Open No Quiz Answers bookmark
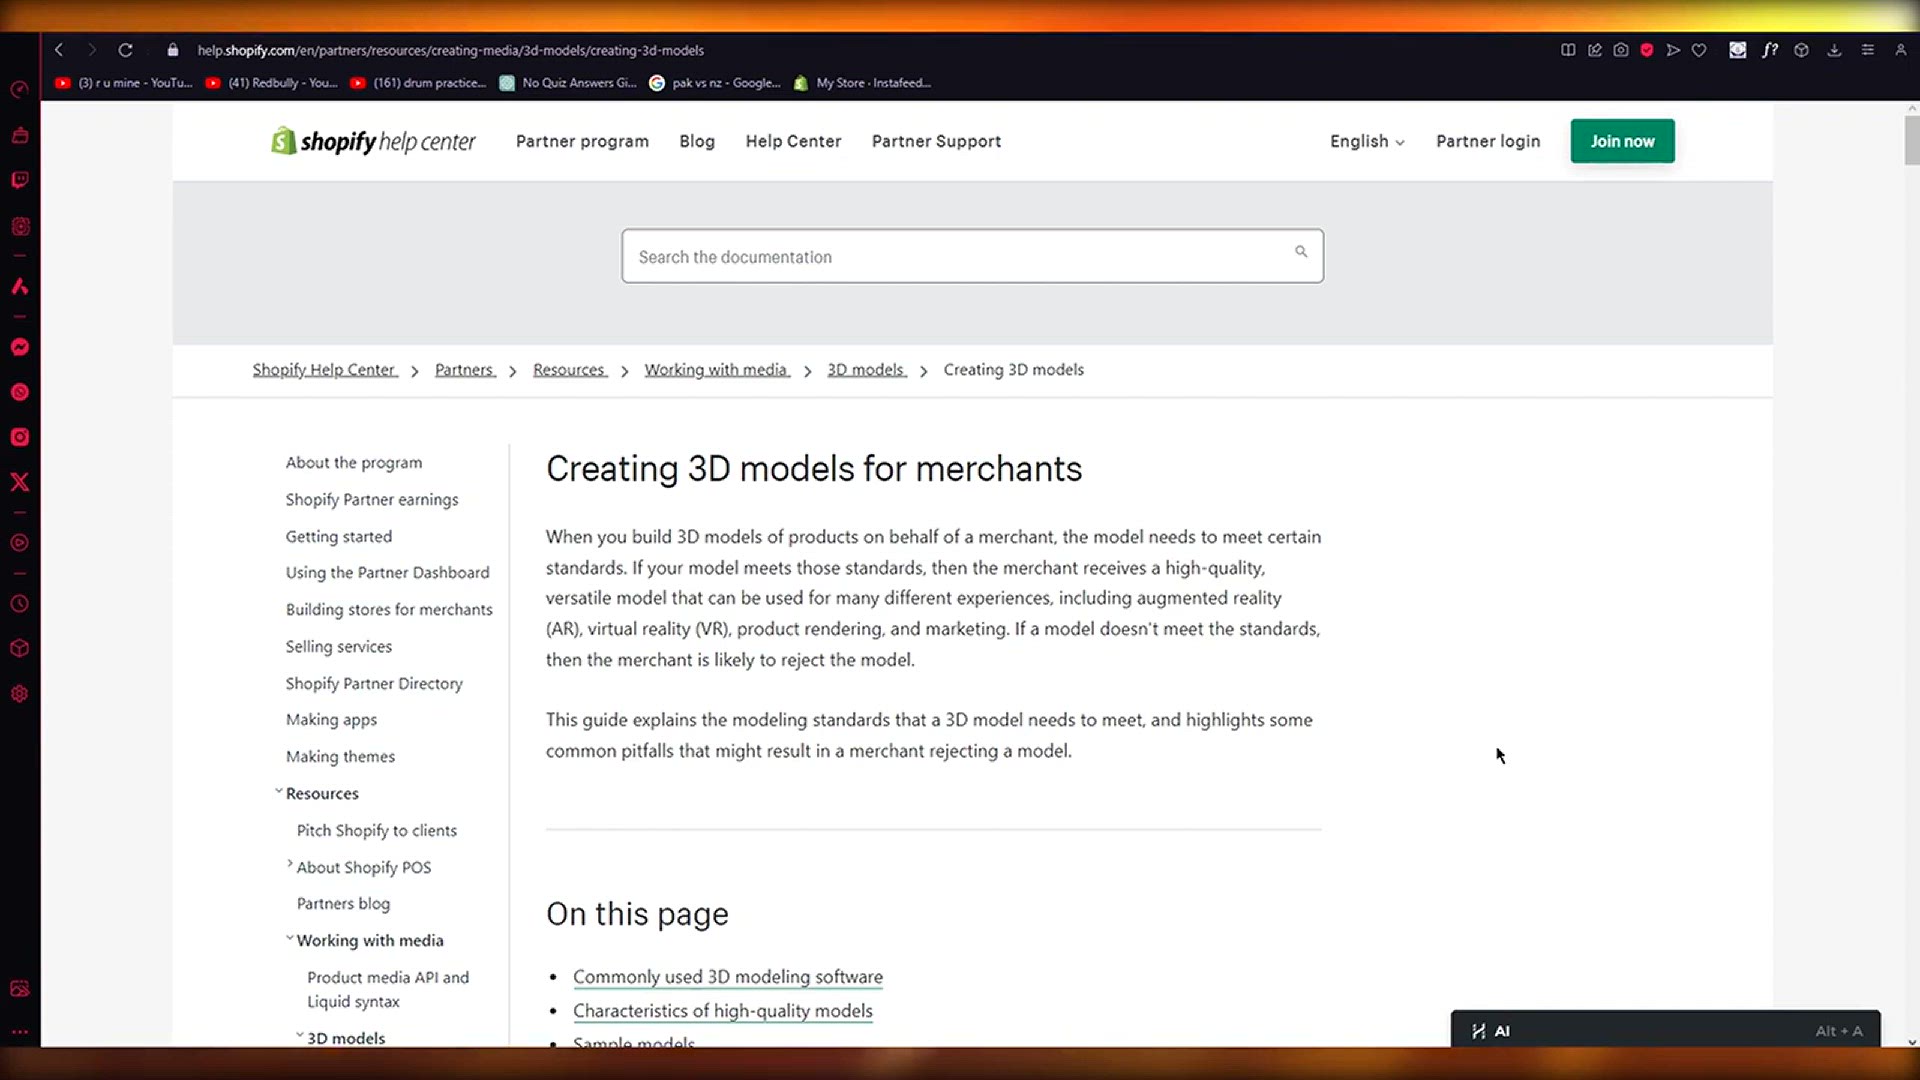Screen dimensions: 1920x1080 pos(568,83)
